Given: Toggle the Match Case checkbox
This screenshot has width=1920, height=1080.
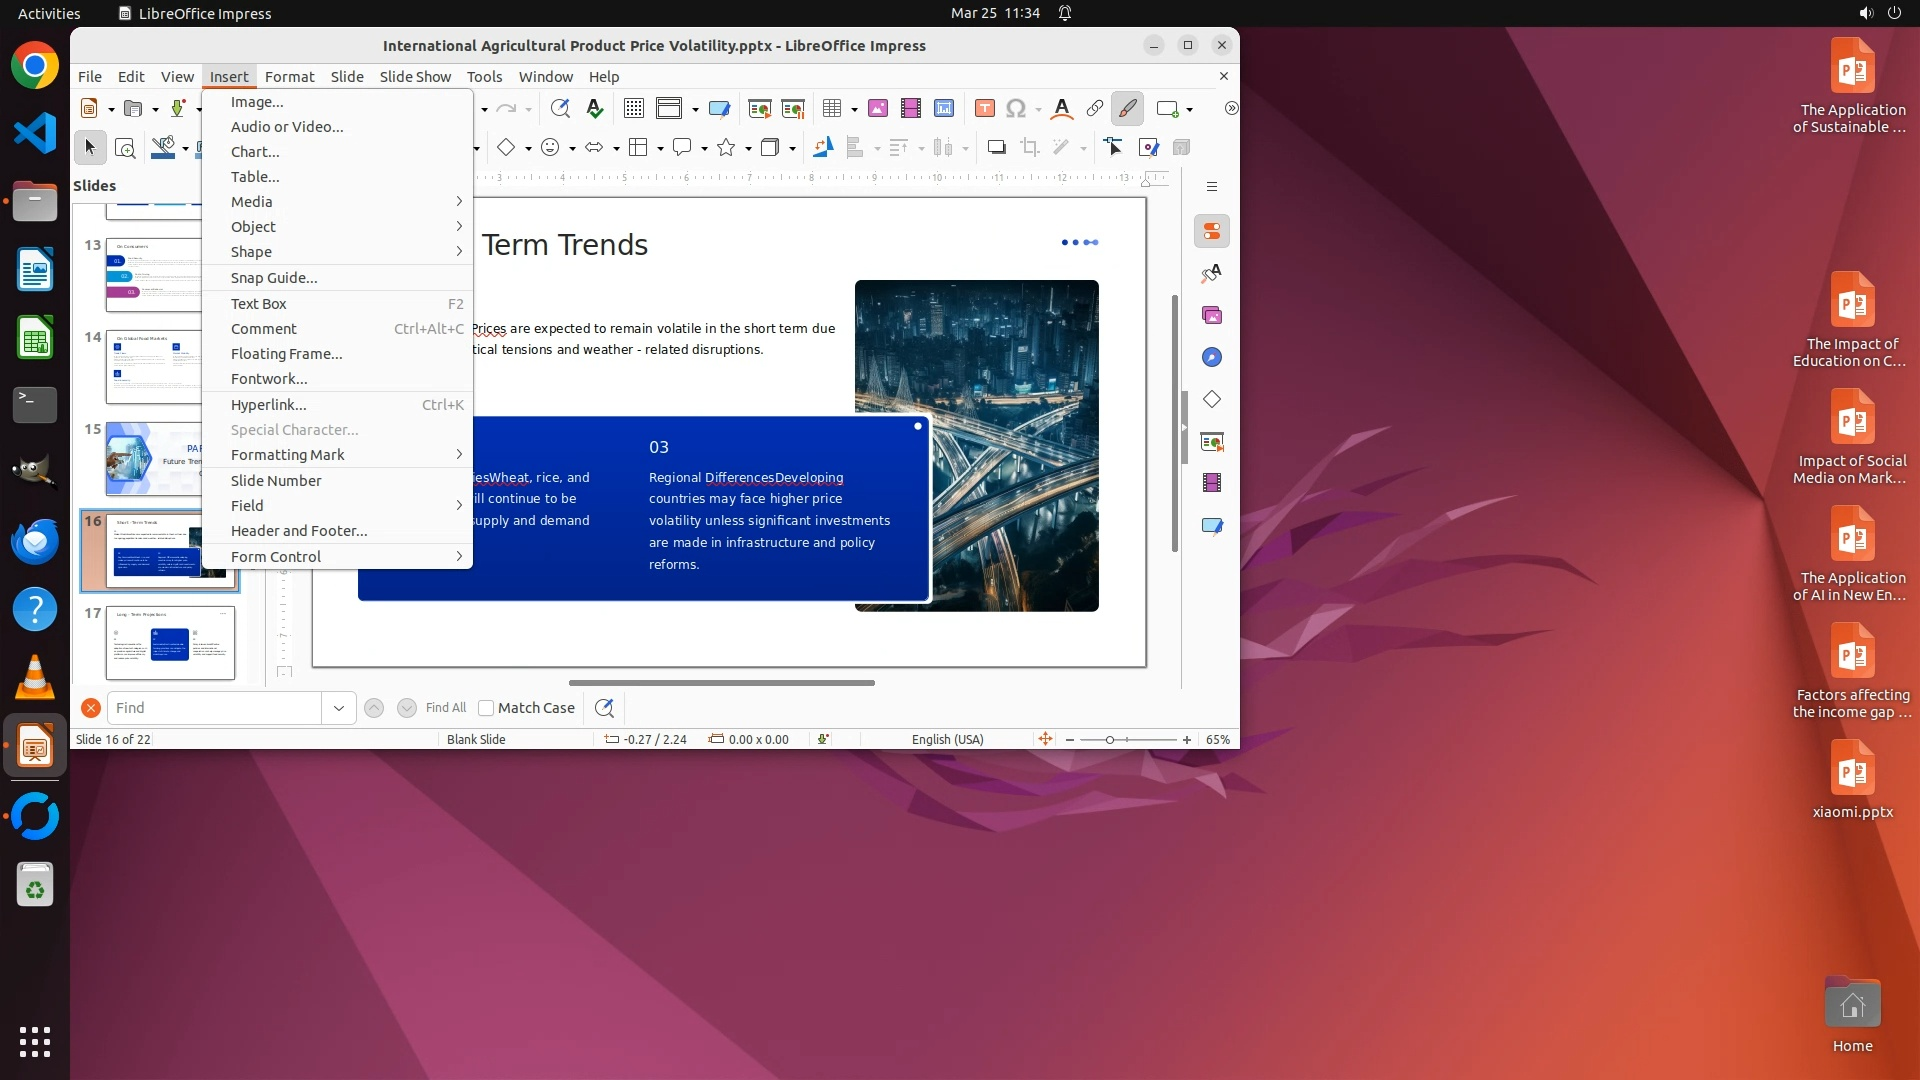Looking at the screenshot, I should click(x=486, y=708).
